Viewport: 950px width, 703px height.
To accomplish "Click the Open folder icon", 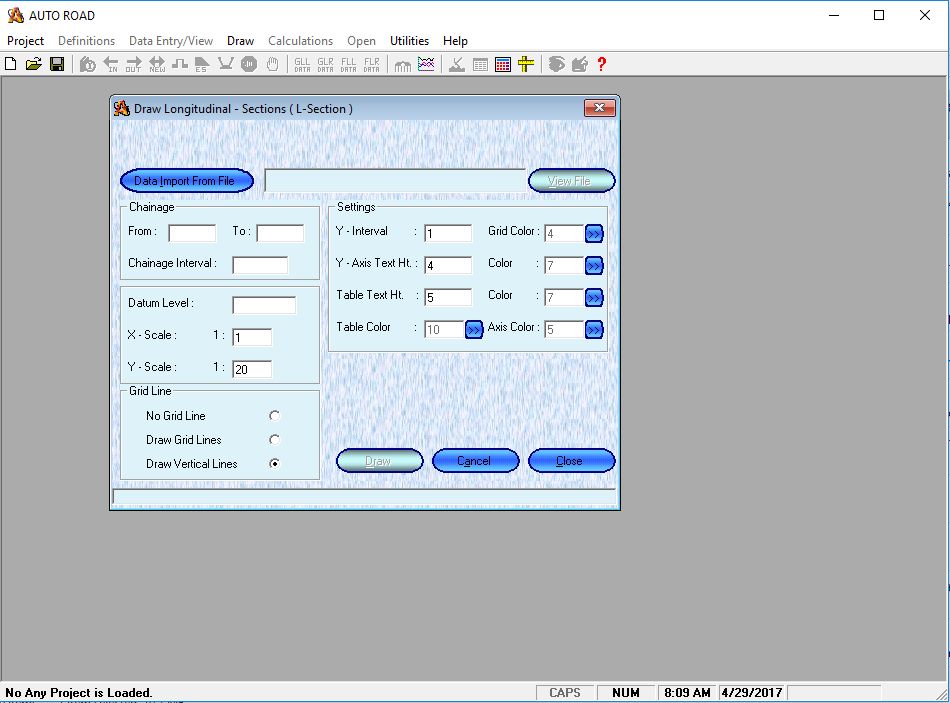I will 33,64.
